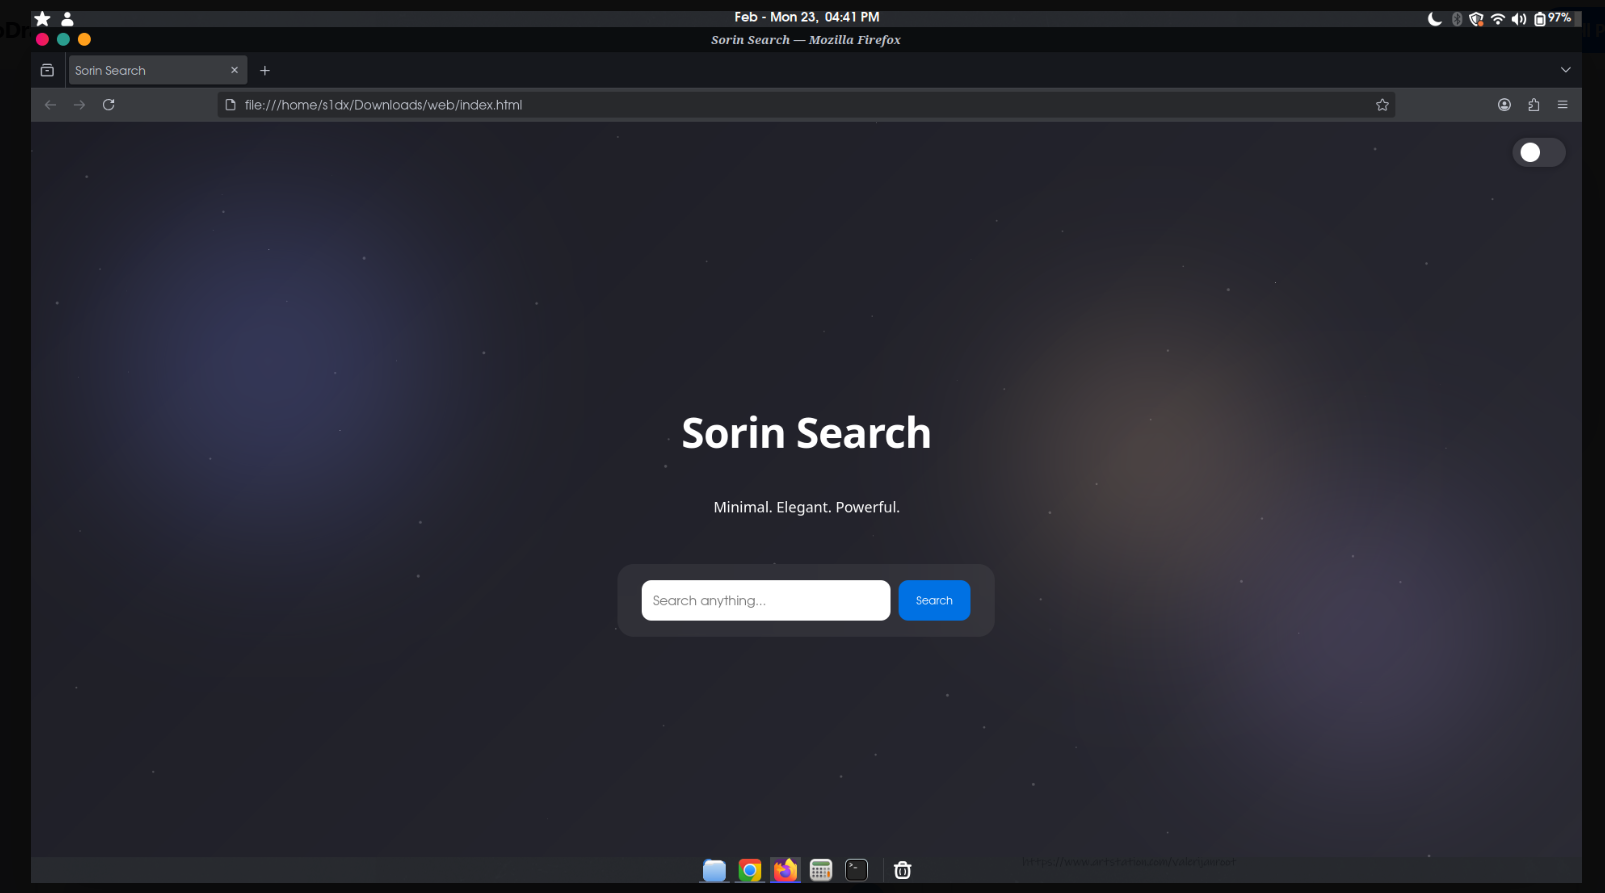Open the Firefox hamburger application menu
Image resolution: width=1605 pixels, height=893 pixels.
(1562, 105)
